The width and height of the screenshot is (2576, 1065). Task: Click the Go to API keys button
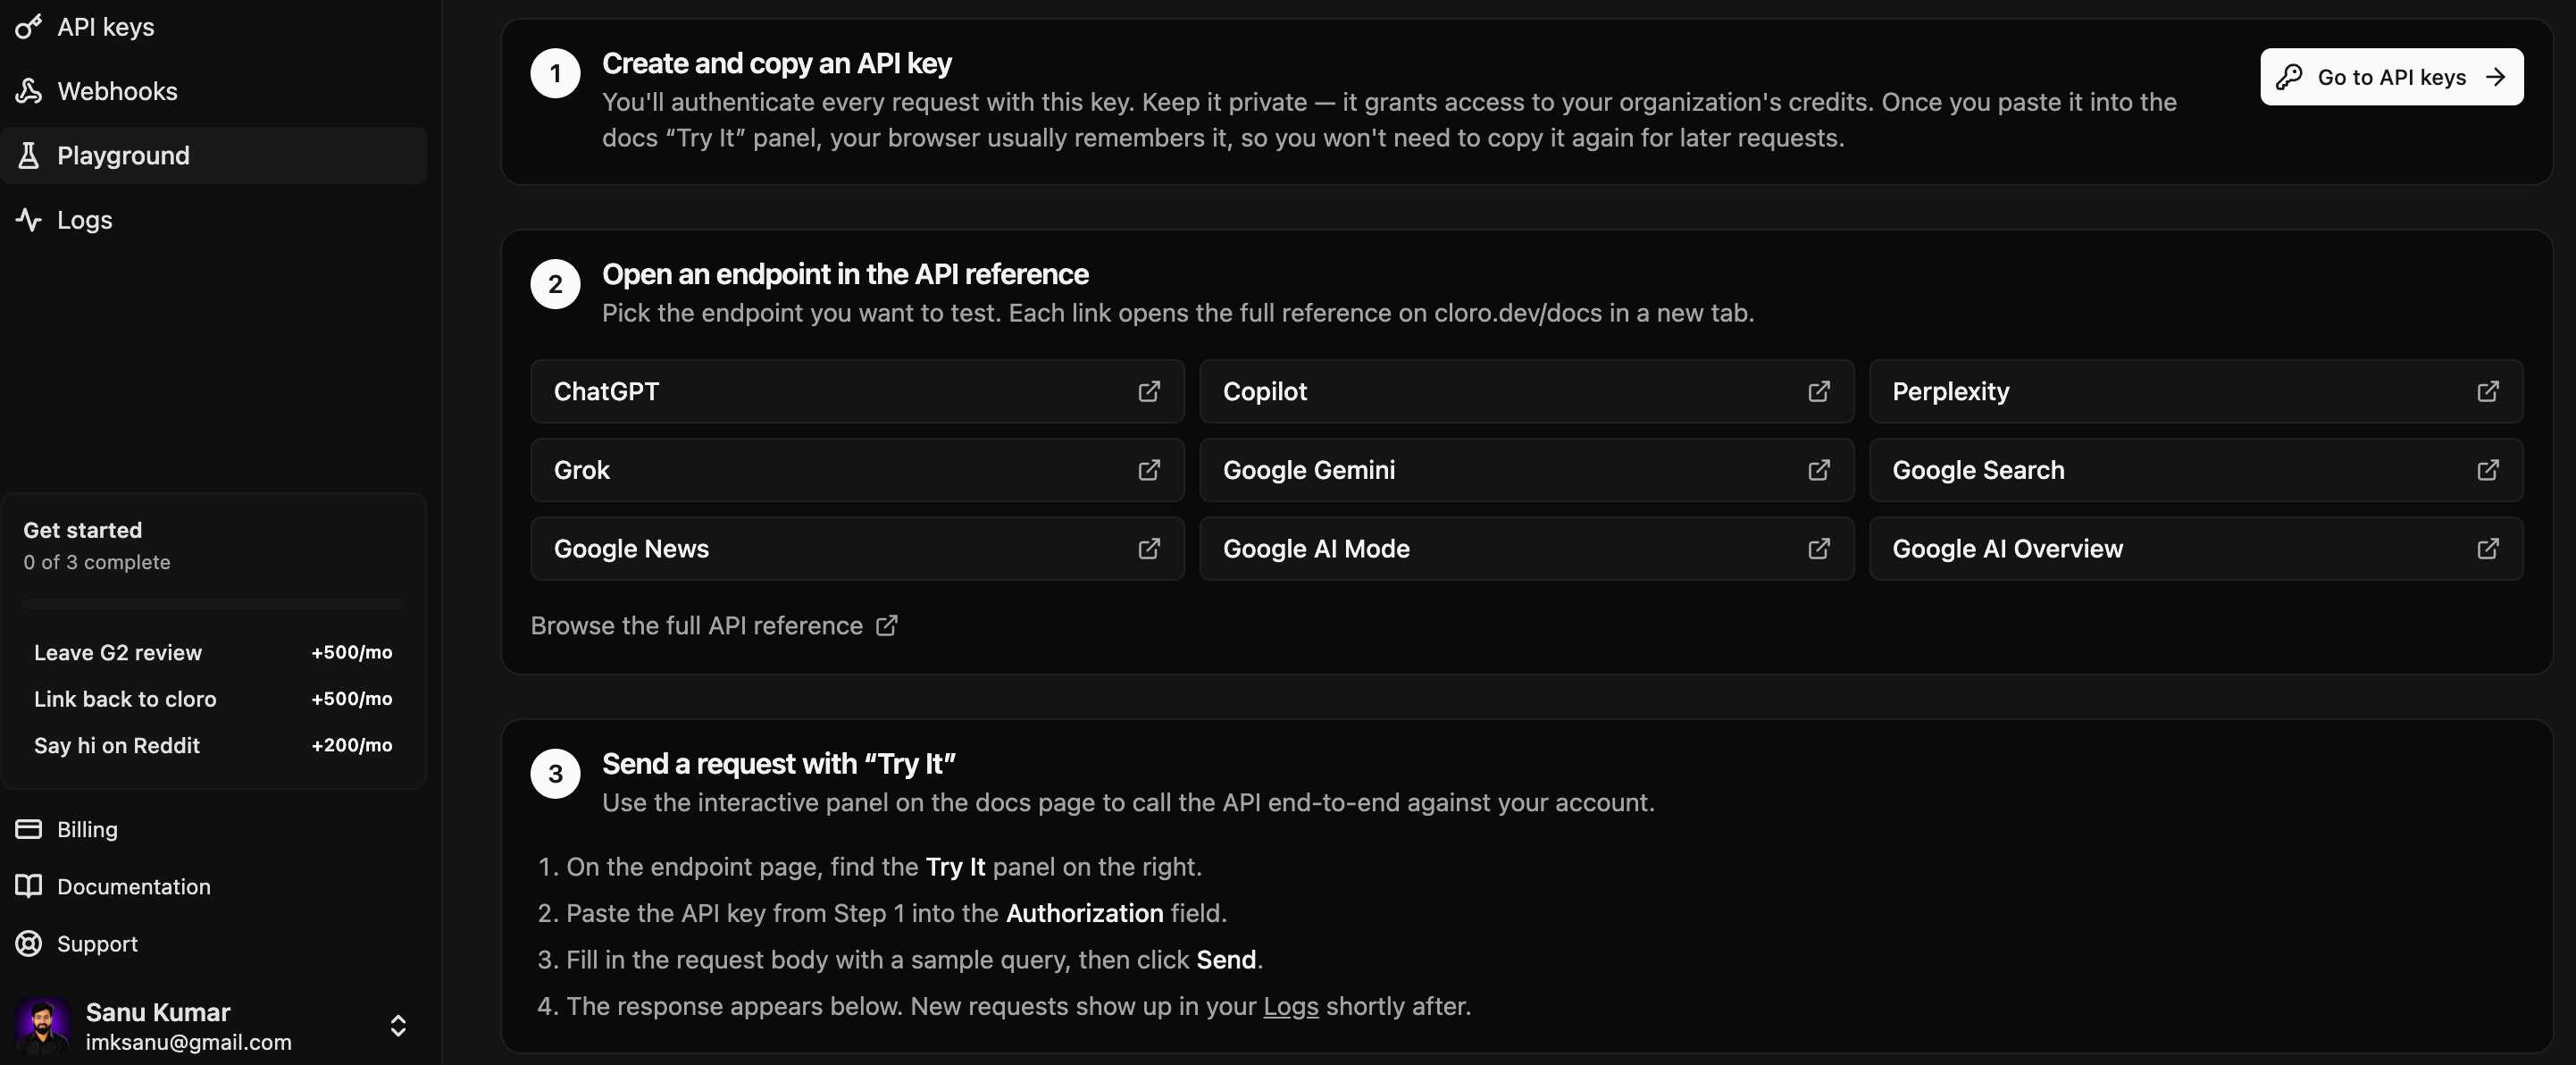(2392, 77)
